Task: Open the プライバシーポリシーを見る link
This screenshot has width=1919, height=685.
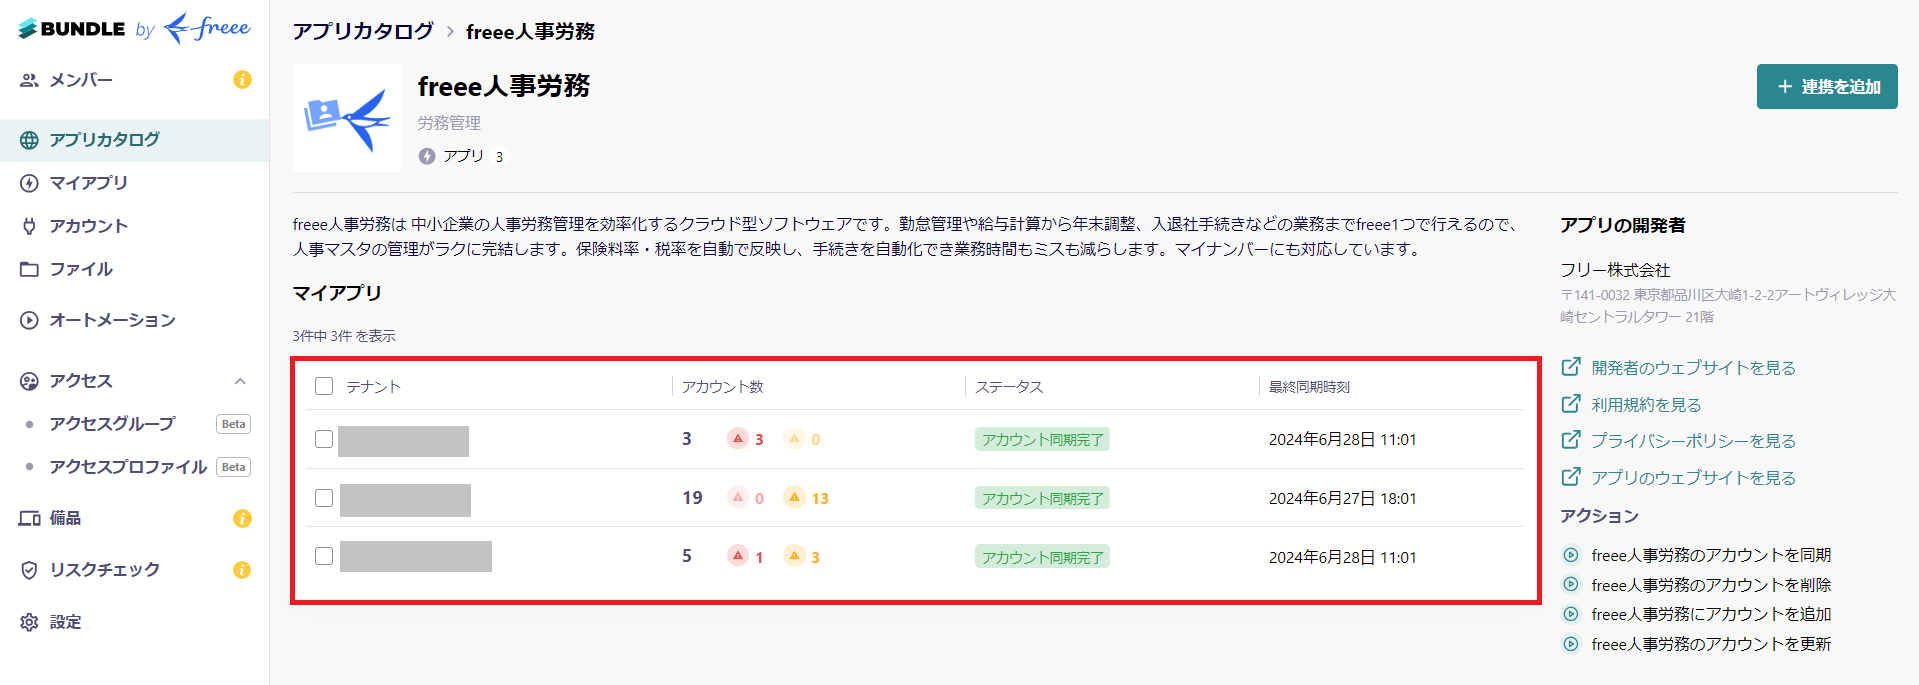Action: click(1694, 441)
